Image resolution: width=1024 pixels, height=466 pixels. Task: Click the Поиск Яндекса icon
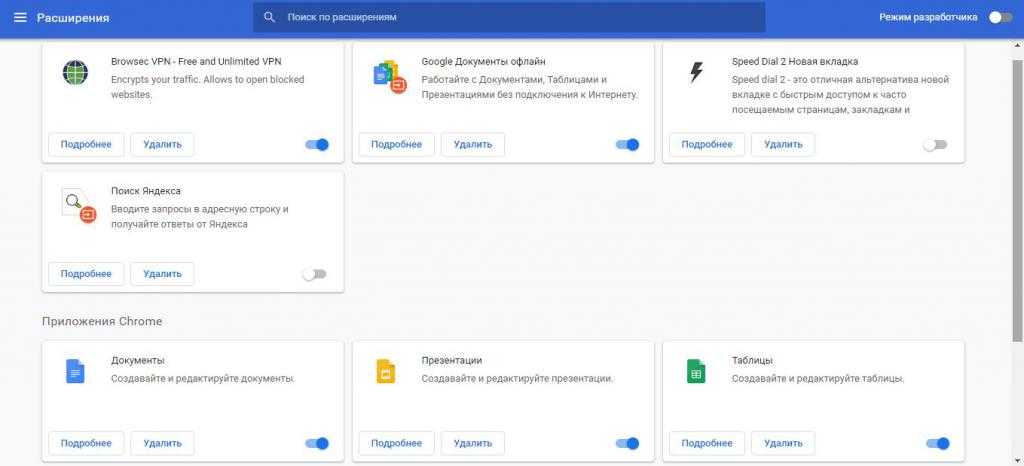coord(78,206)
